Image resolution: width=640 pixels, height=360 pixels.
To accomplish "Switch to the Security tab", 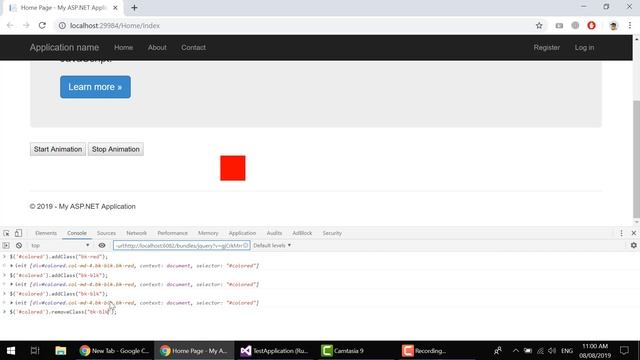I will click(332, 233).
